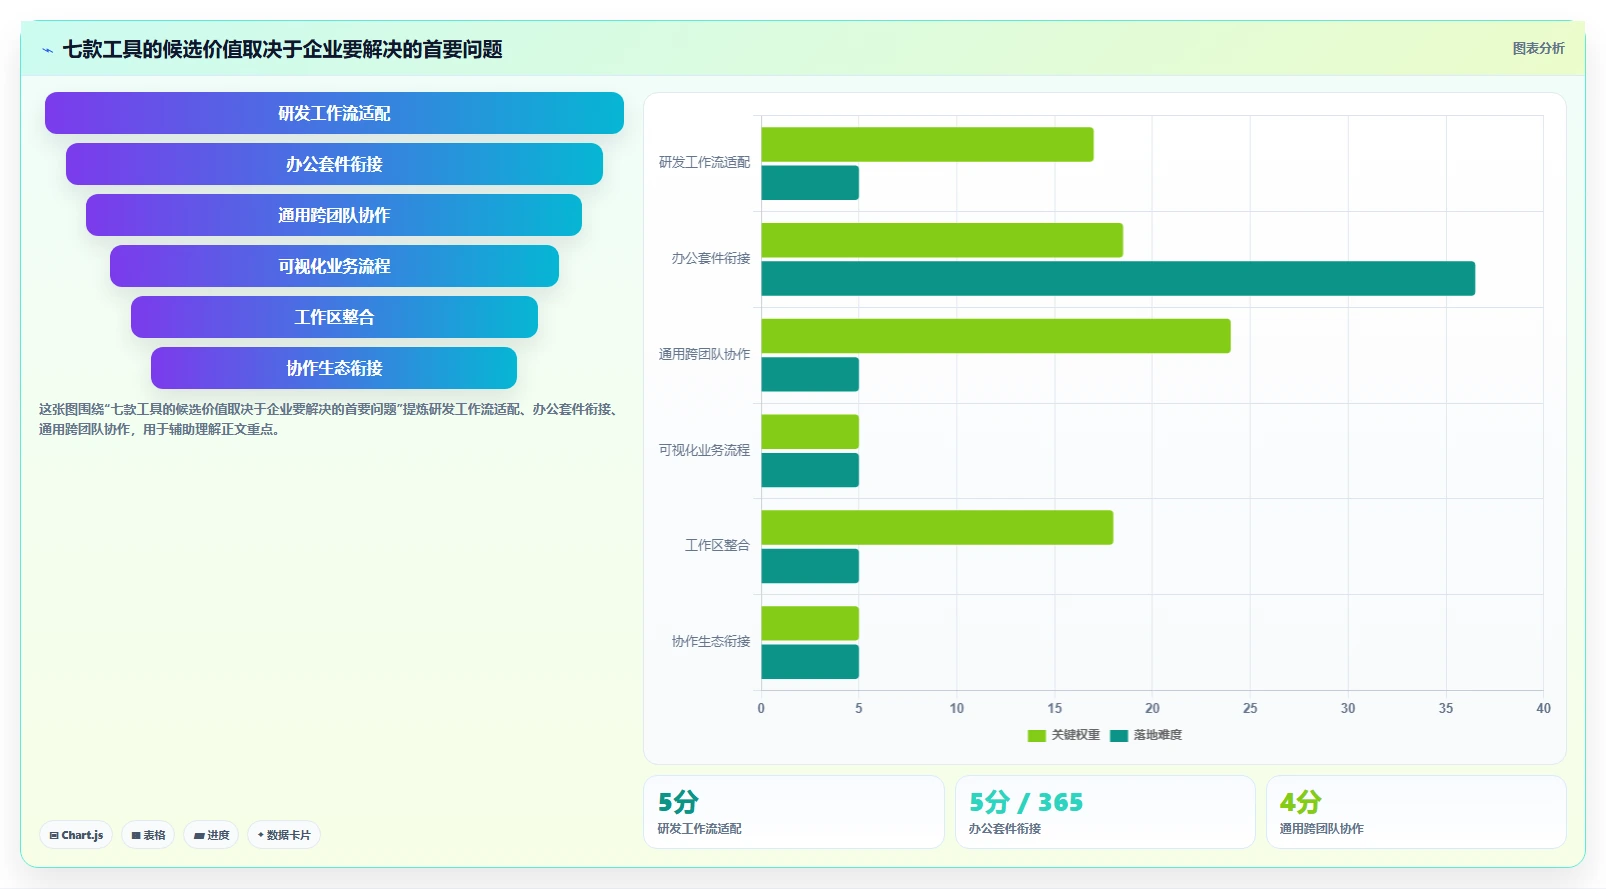1606x889 pixels.
Task: Click the x-axis value 20
Action: tap(1152, 708)
